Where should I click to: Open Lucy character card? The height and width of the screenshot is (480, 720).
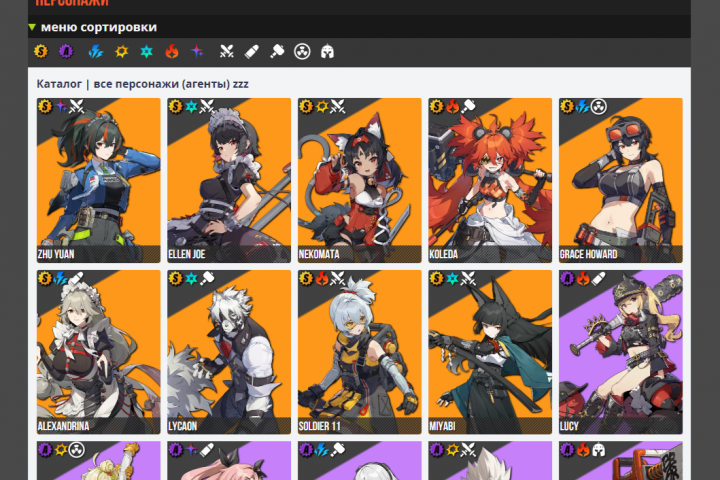point(621,352)
